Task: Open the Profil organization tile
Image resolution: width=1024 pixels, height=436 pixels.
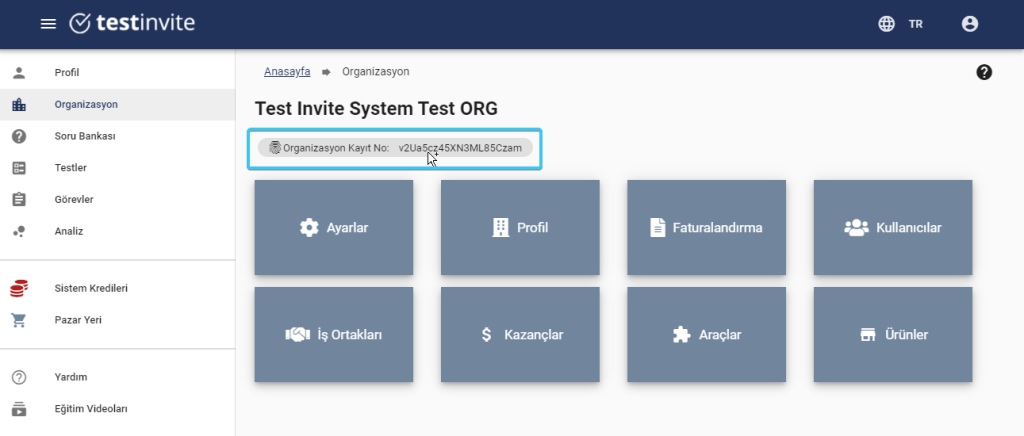Action: coord(520,227)
